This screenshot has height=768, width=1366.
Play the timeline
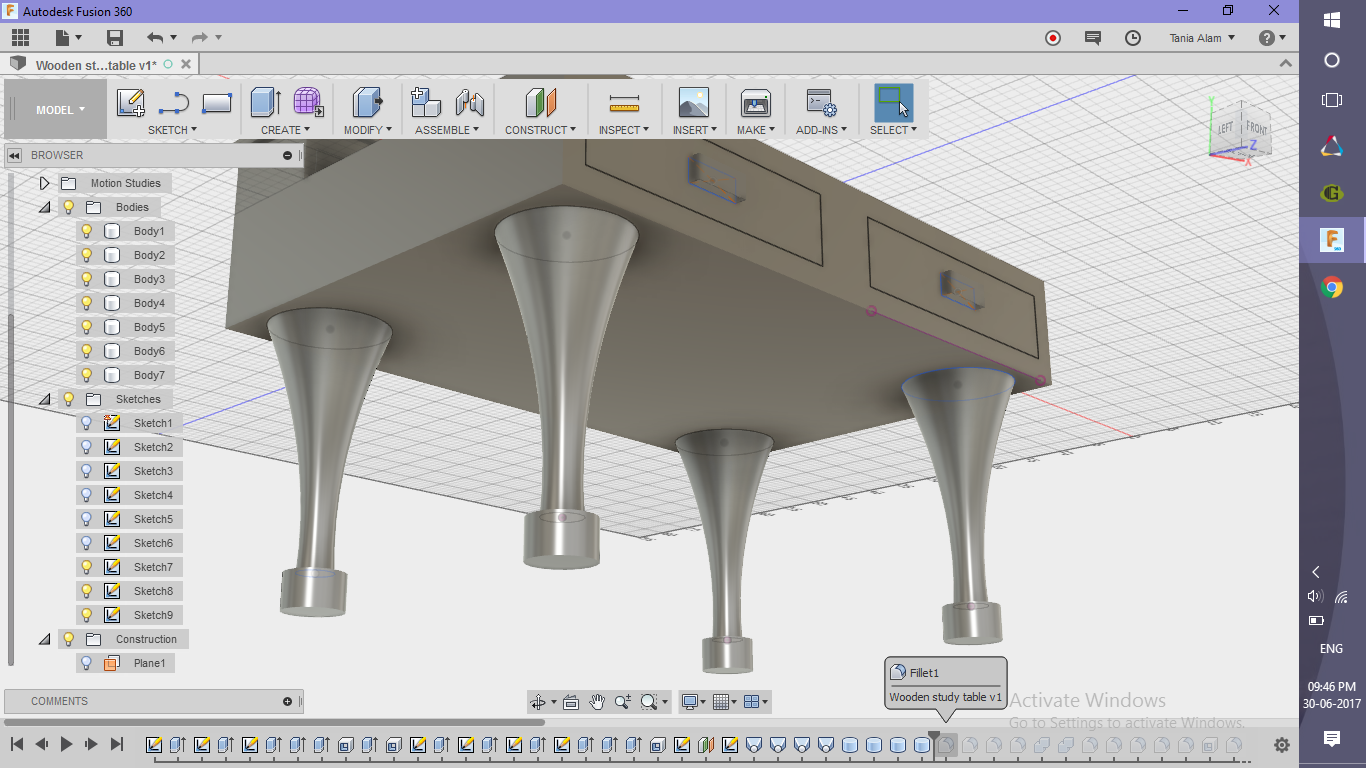67,744
